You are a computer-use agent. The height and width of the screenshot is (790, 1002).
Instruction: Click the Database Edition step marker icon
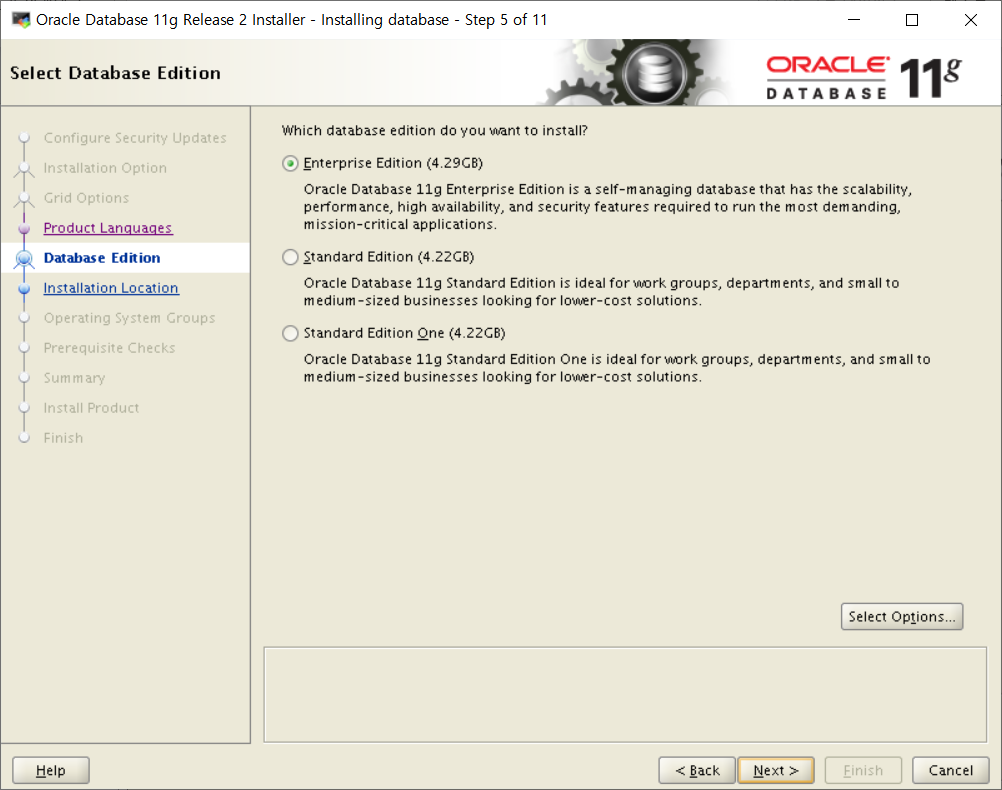pyautogui.click(x=24, y=258)
